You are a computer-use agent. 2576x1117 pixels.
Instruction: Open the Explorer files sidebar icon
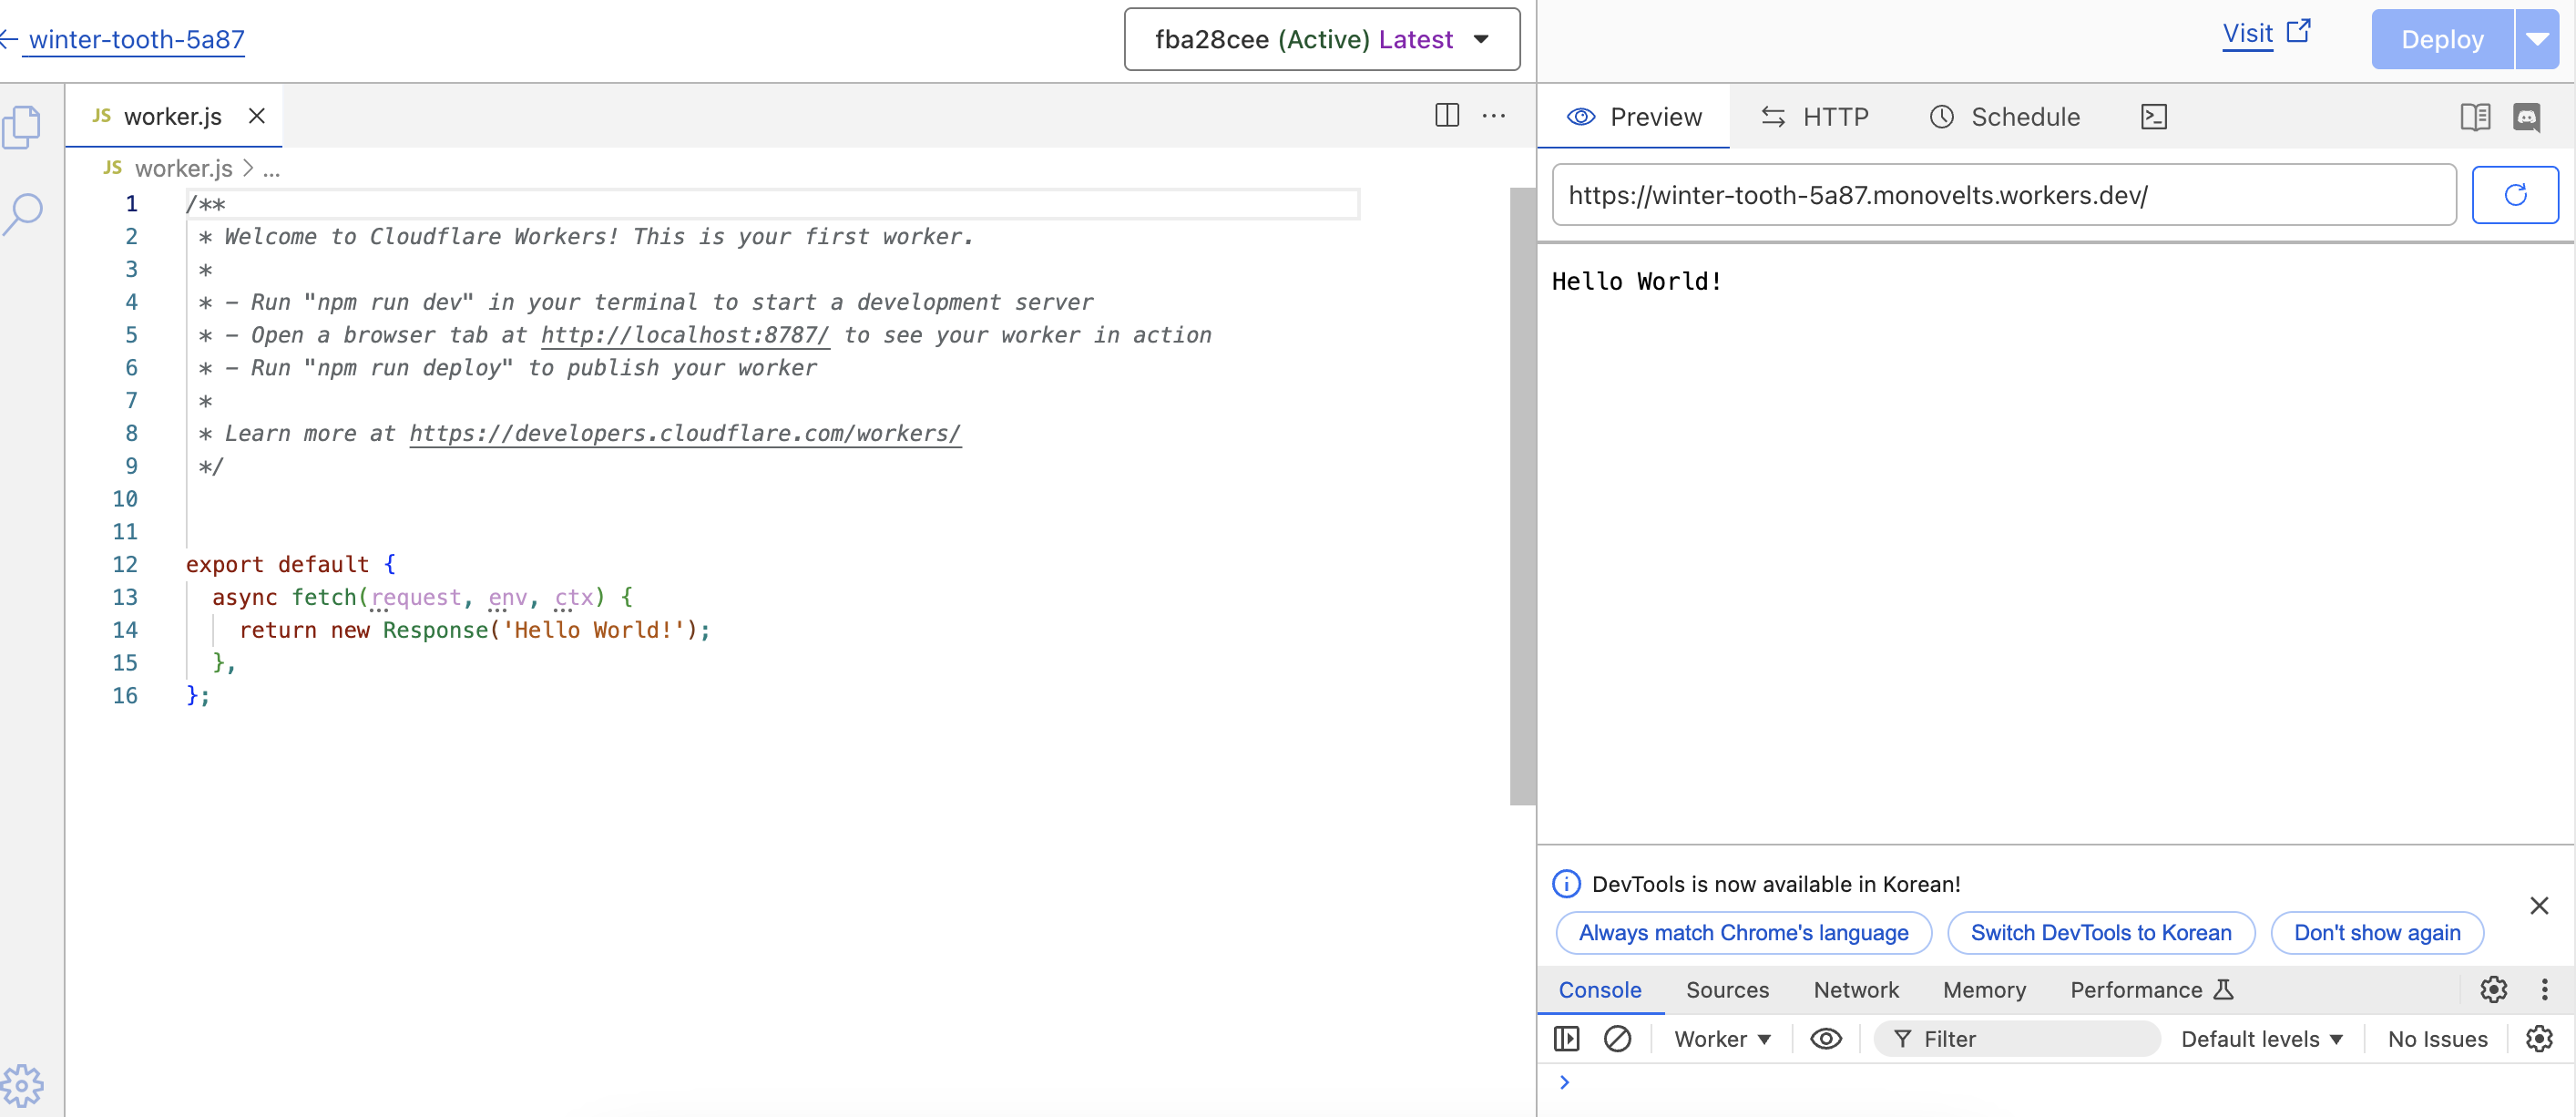coord(22,127)
